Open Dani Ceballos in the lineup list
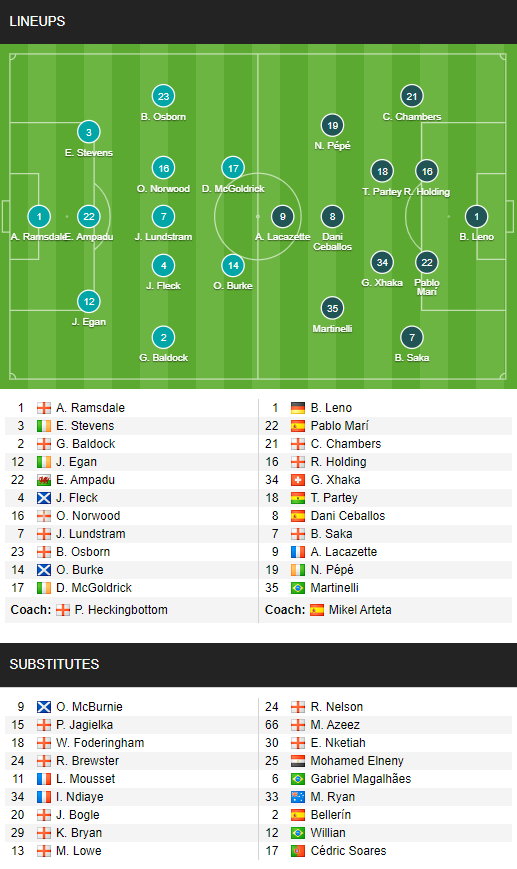 pos(347,516)
